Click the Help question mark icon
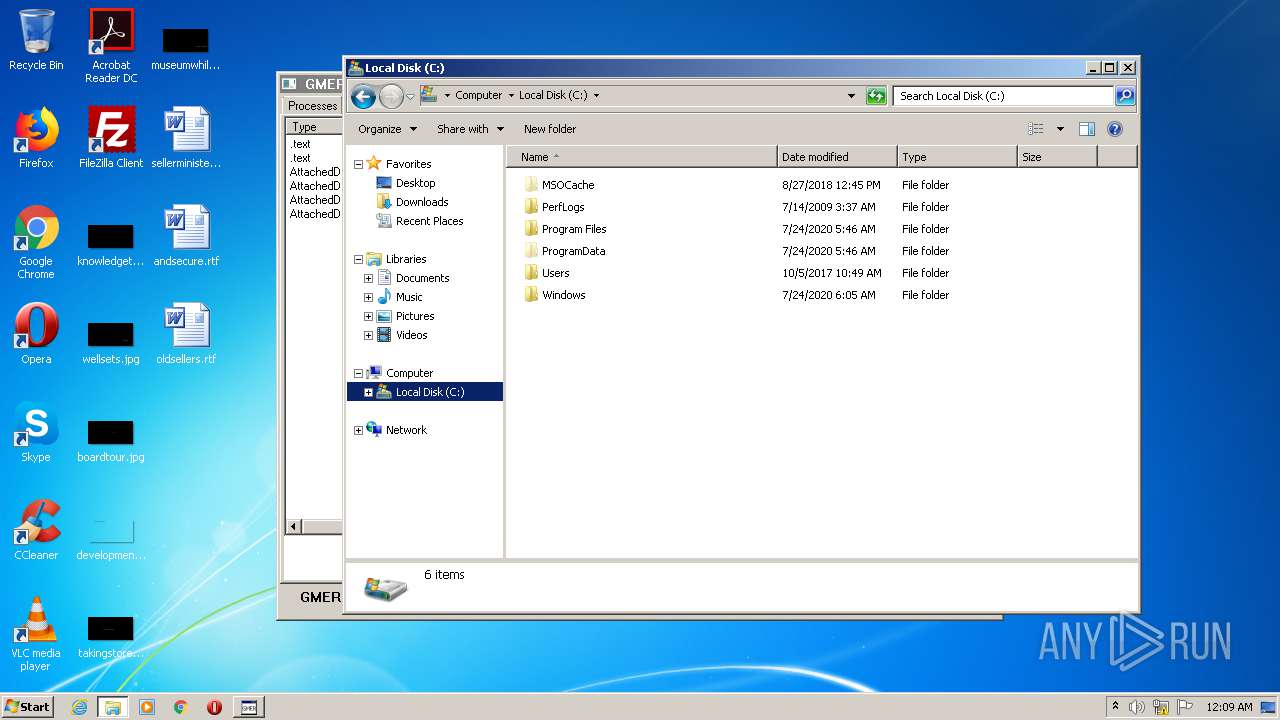1280x720 pixels. click(1115, 129)
